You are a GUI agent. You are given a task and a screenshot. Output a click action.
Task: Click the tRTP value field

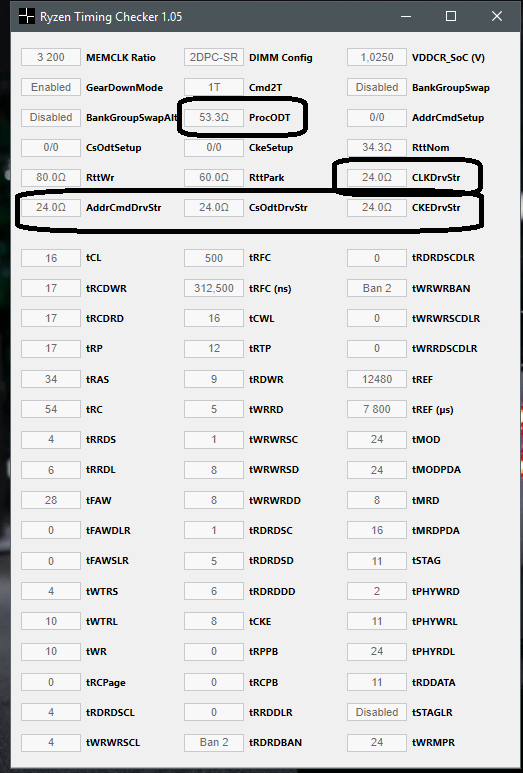click(x=214, y=349)
